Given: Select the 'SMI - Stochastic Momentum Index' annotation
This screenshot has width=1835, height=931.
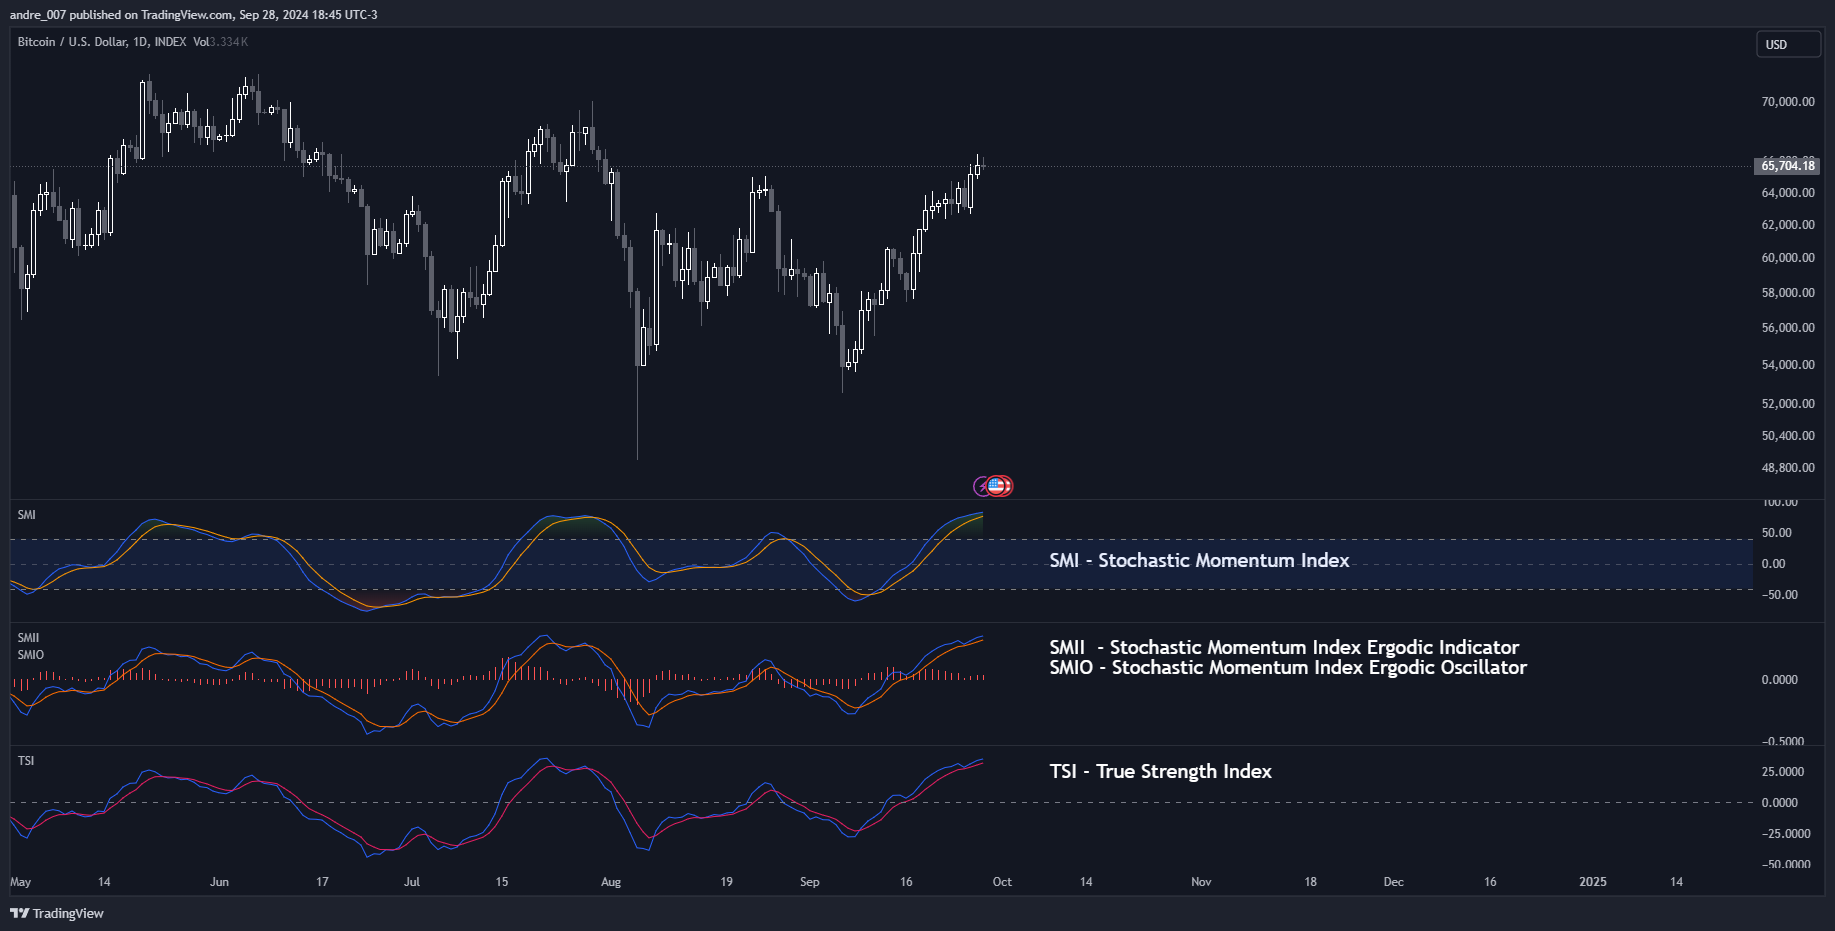Looking at the screenshot, I should coord(1199,561).
